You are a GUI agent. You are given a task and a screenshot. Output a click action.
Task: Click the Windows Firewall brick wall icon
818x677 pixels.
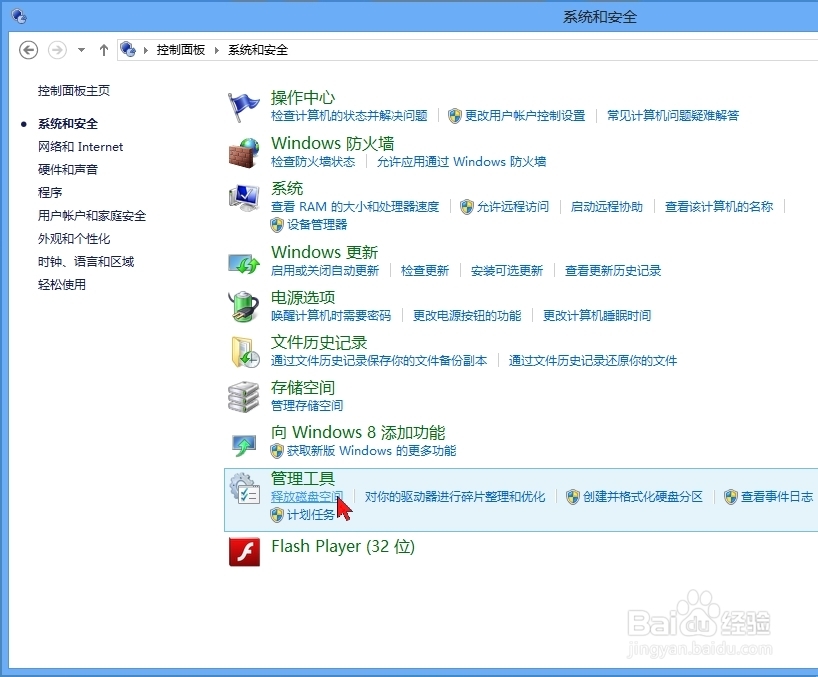[x=244, y=153]
